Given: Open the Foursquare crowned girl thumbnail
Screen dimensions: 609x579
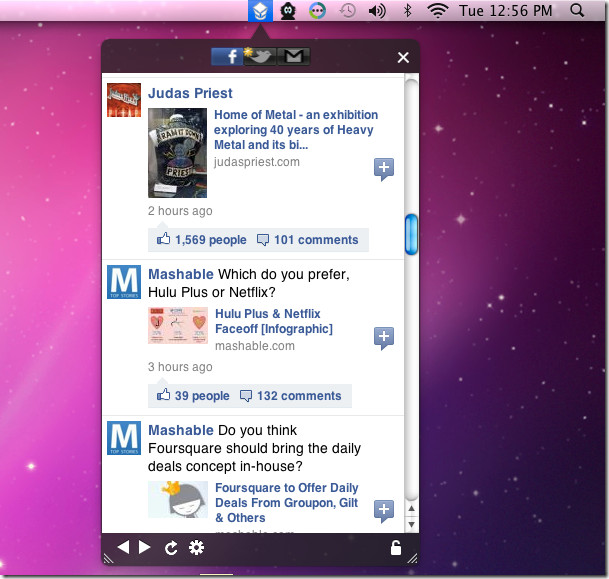Looking at the screenshot, I should tap(178, 500).
